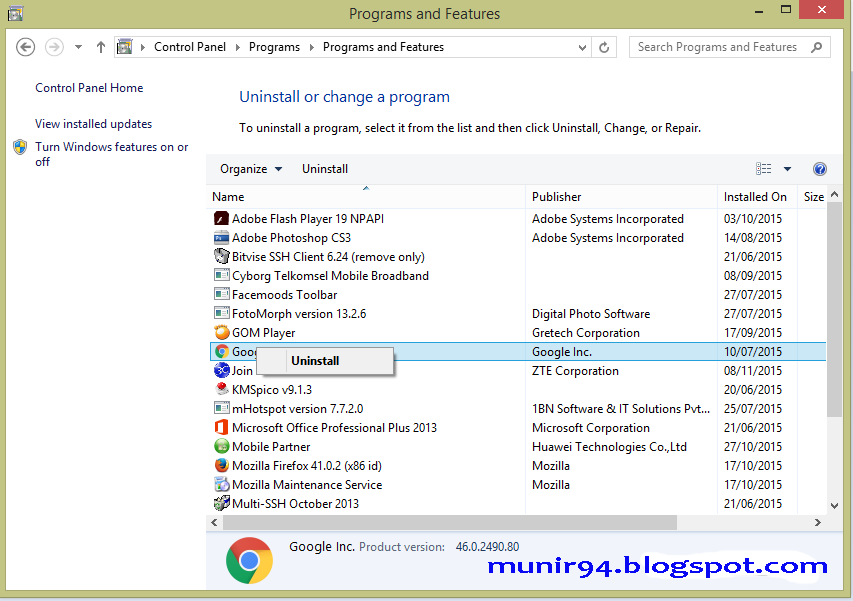
Task: Select the GOM Player entry
Action: tap(518, 332)
